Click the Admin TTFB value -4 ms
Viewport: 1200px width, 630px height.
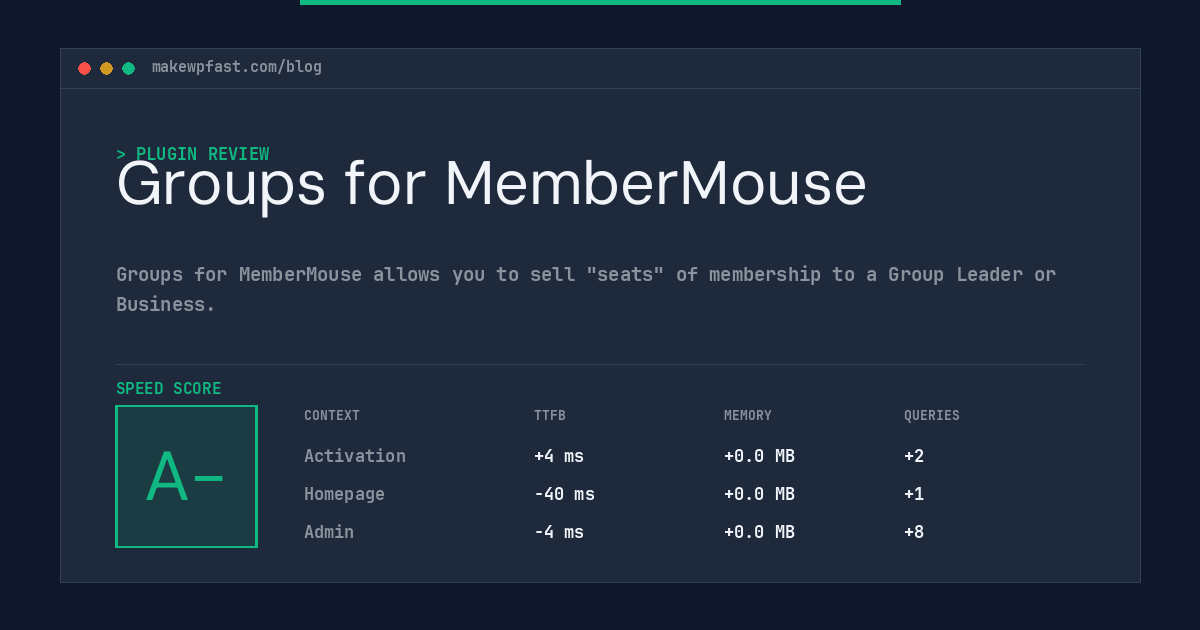tap(559, 532)
